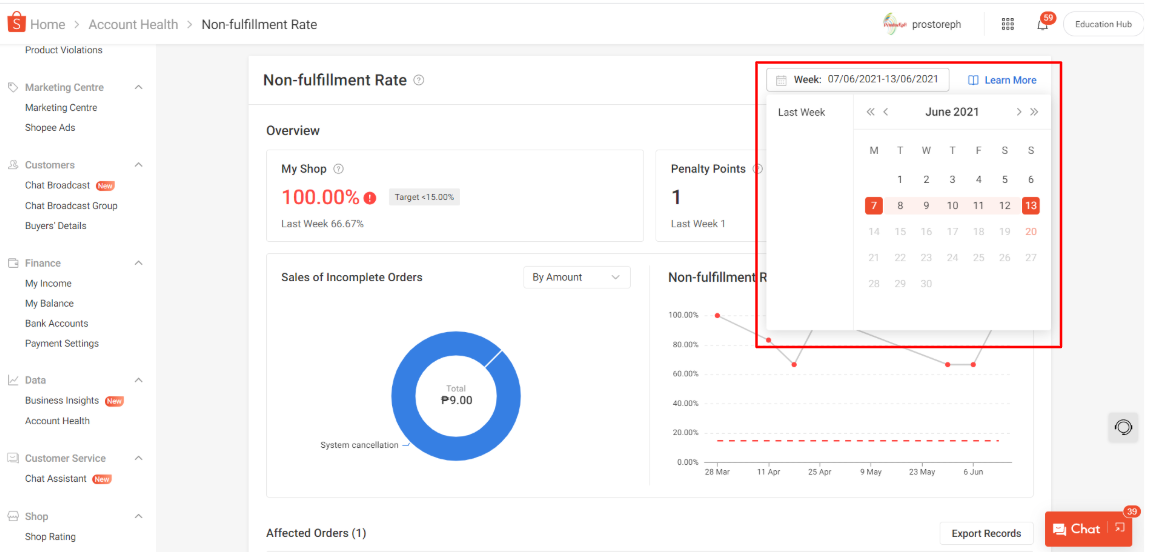Screen dimensions: 1149x555
Task: Click the calendar icon in Week picker
Action: (x=781, y=80)
